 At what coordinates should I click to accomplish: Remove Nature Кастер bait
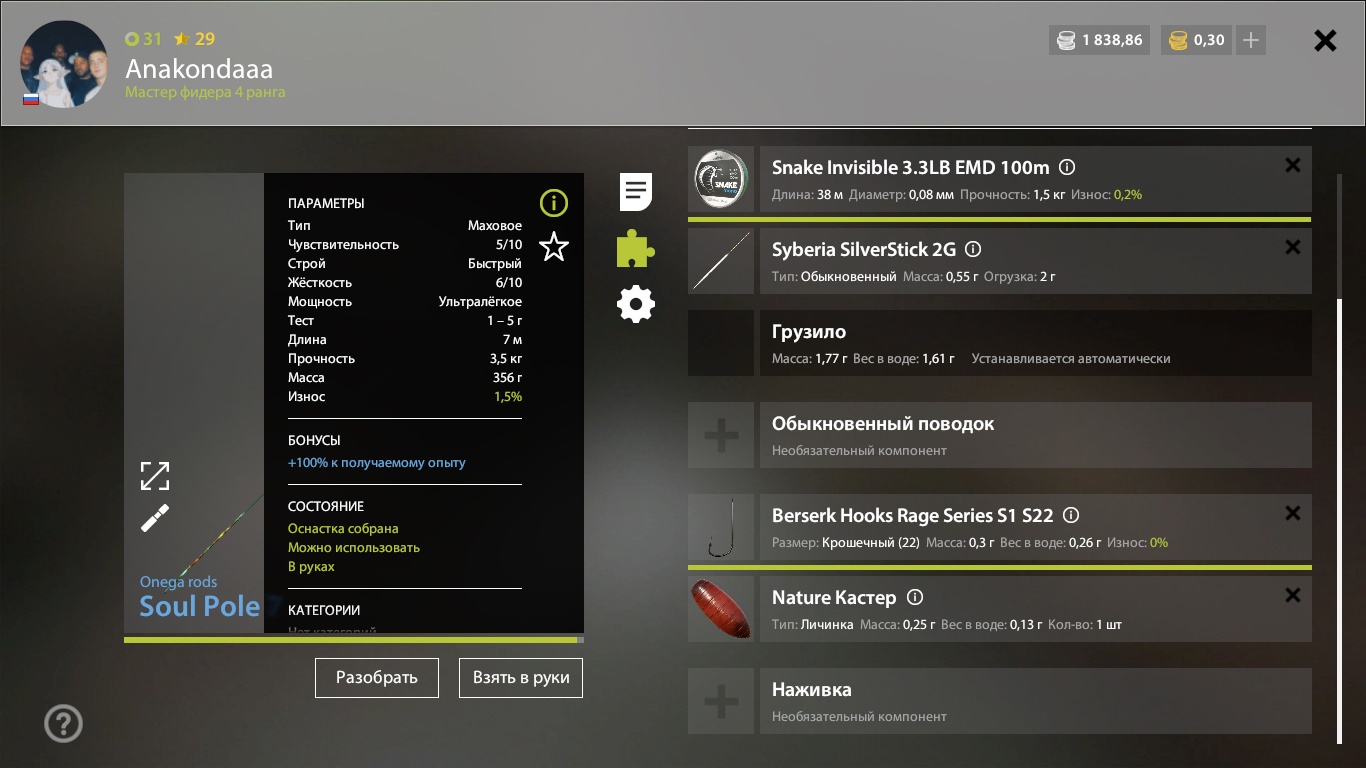coord(1292,596)
